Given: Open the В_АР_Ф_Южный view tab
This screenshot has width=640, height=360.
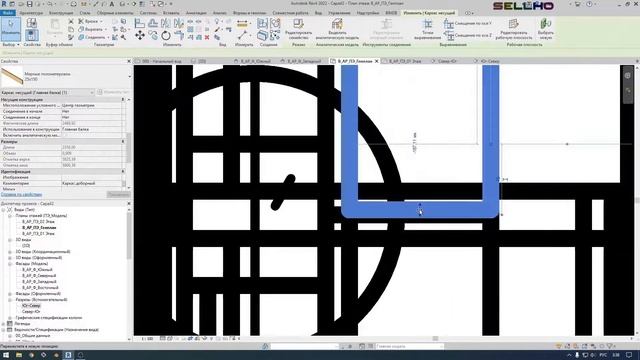Looking at the screenshot, I should [255, 61].
